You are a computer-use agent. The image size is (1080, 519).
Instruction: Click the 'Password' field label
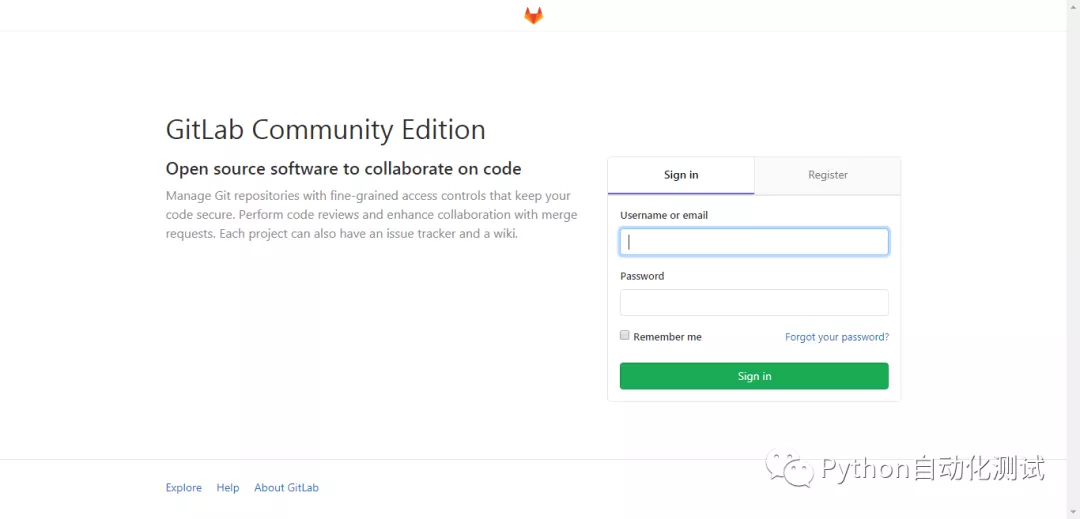[642, 276]
